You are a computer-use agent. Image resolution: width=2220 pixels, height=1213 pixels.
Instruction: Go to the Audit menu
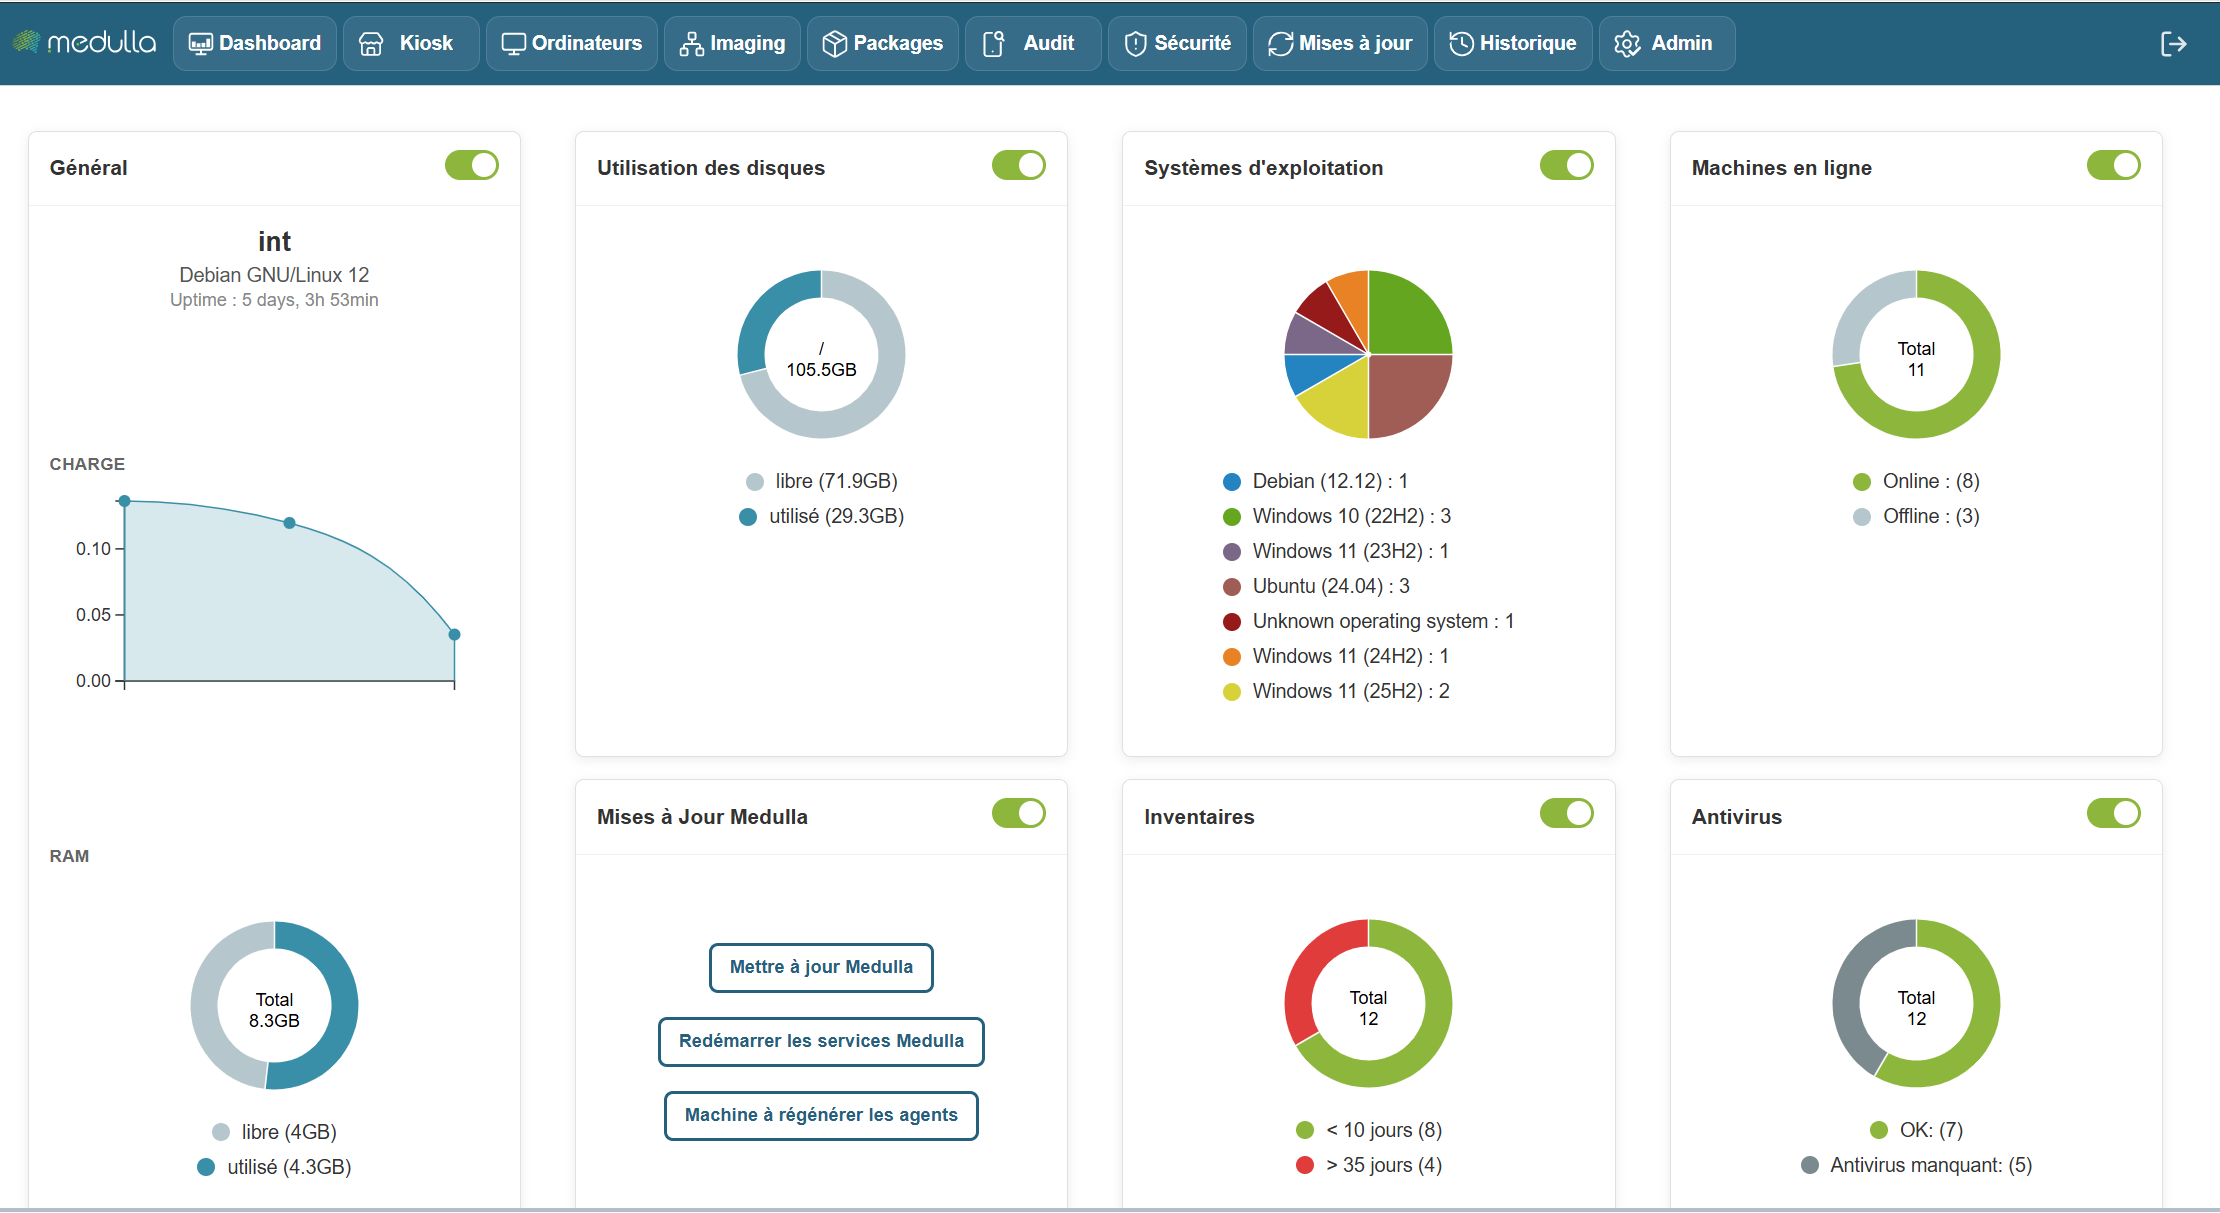point(1033,44)
